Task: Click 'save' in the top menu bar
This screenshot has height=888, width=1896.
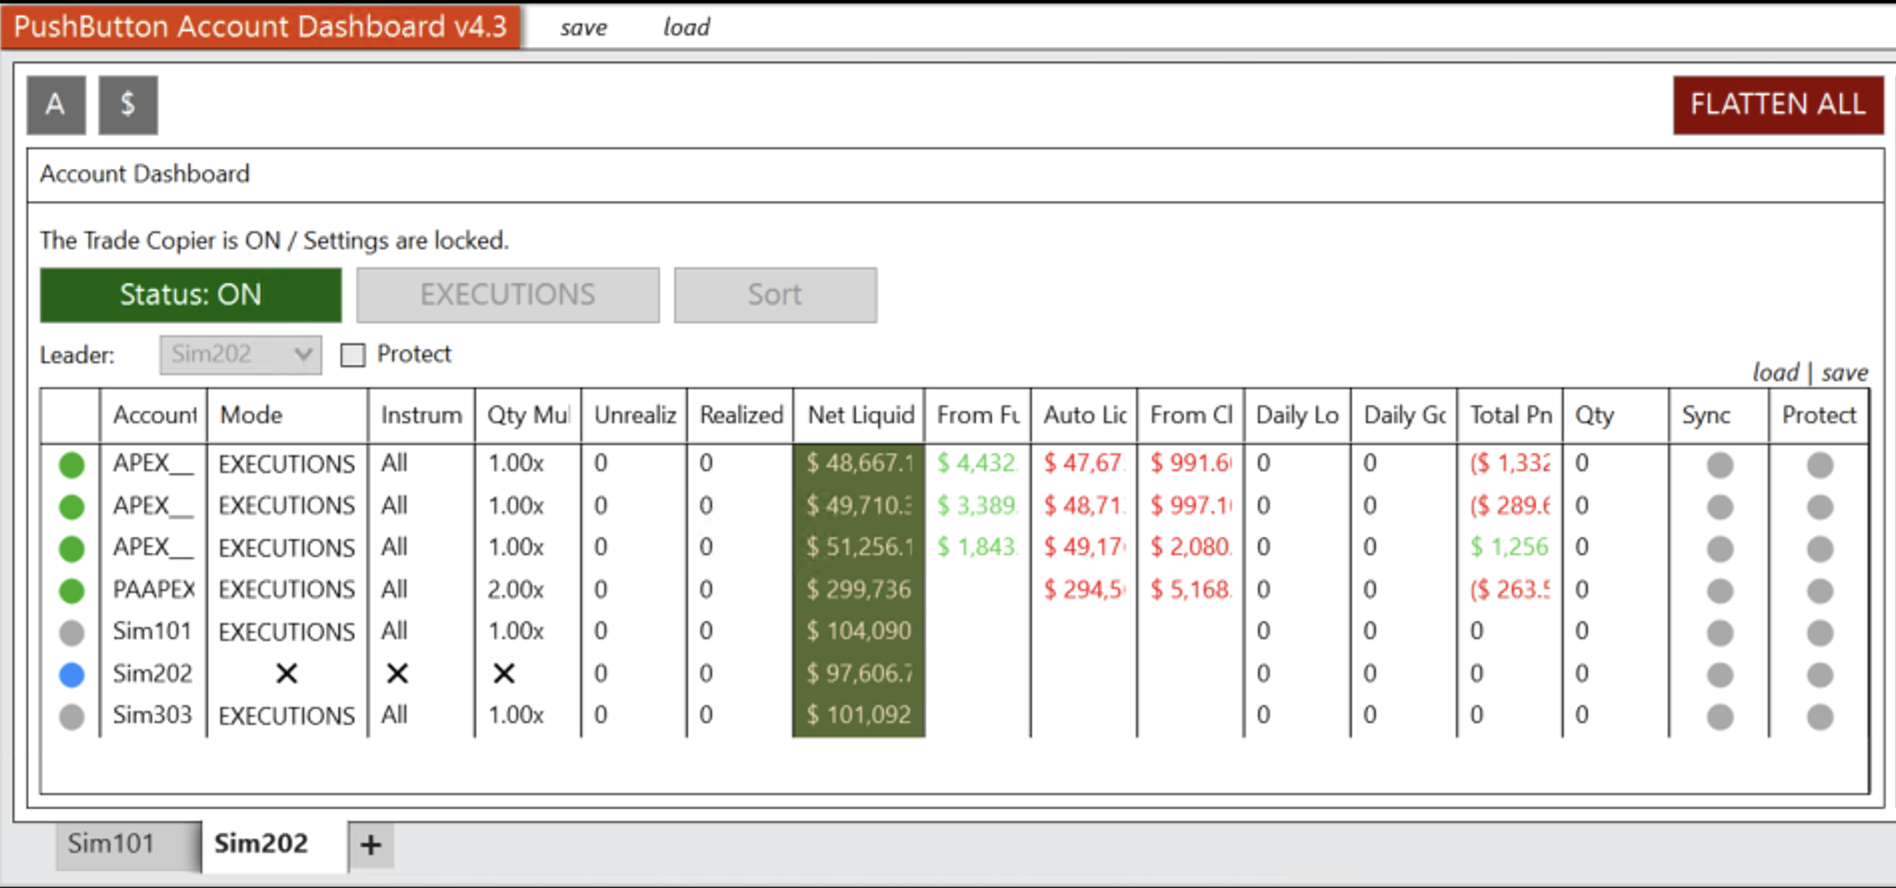Action: [x=583, y=27]
